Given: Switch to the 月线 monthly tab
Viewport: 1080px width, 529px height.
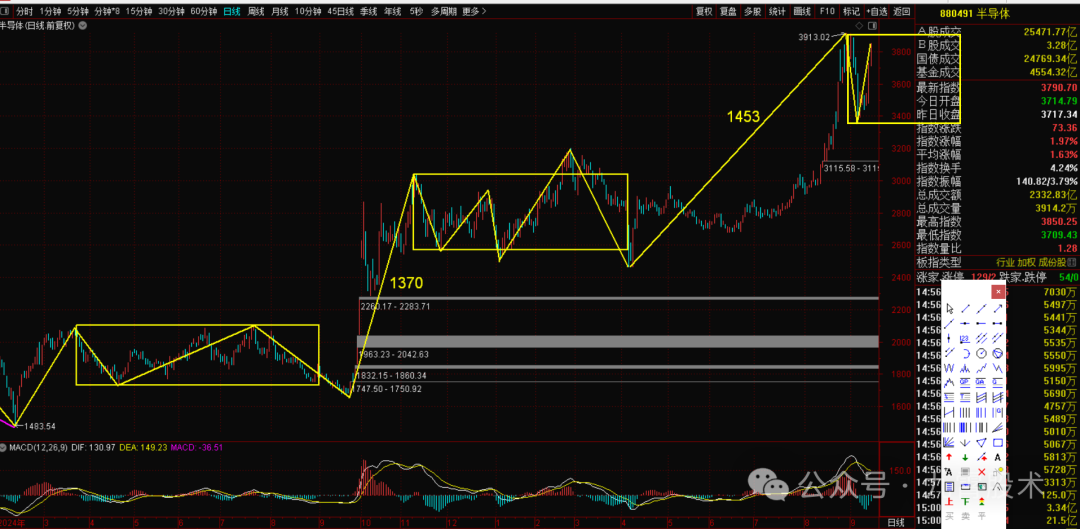Looking at the screenshot, I should click(x=280, y=11).
